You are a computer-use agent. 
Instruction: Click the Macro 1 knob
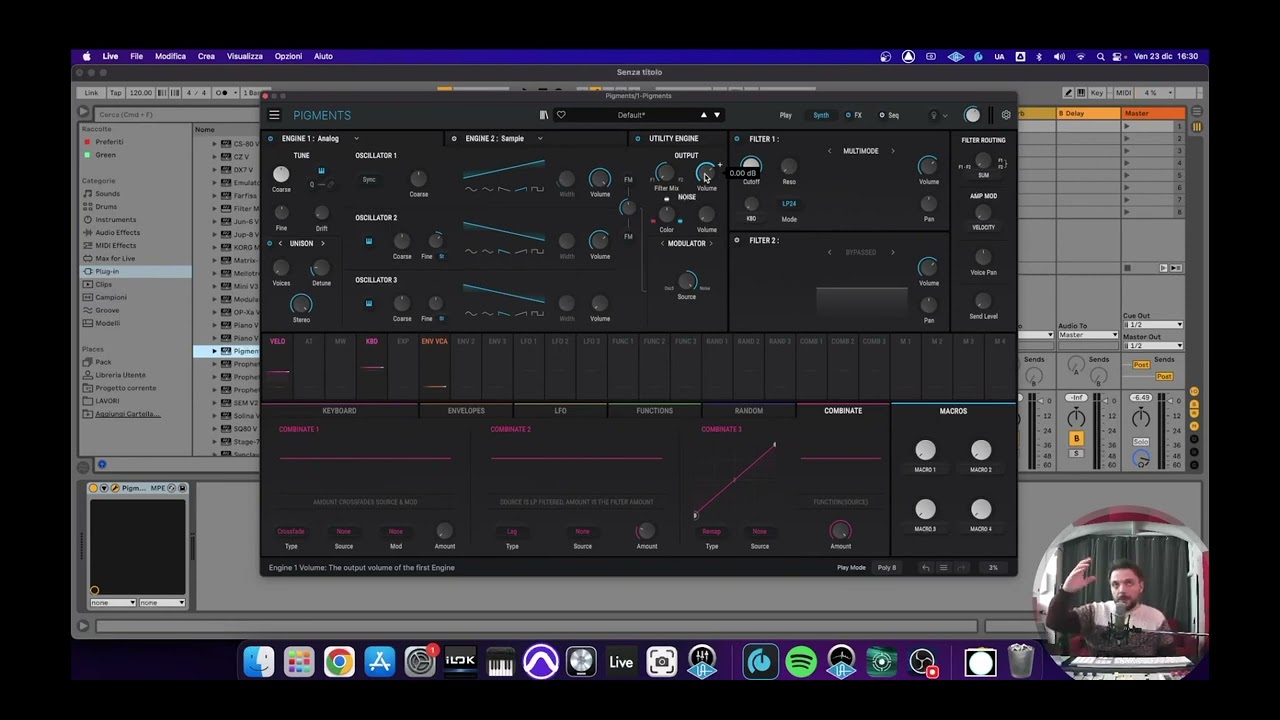pyautogui.click(x=925, y=451)
